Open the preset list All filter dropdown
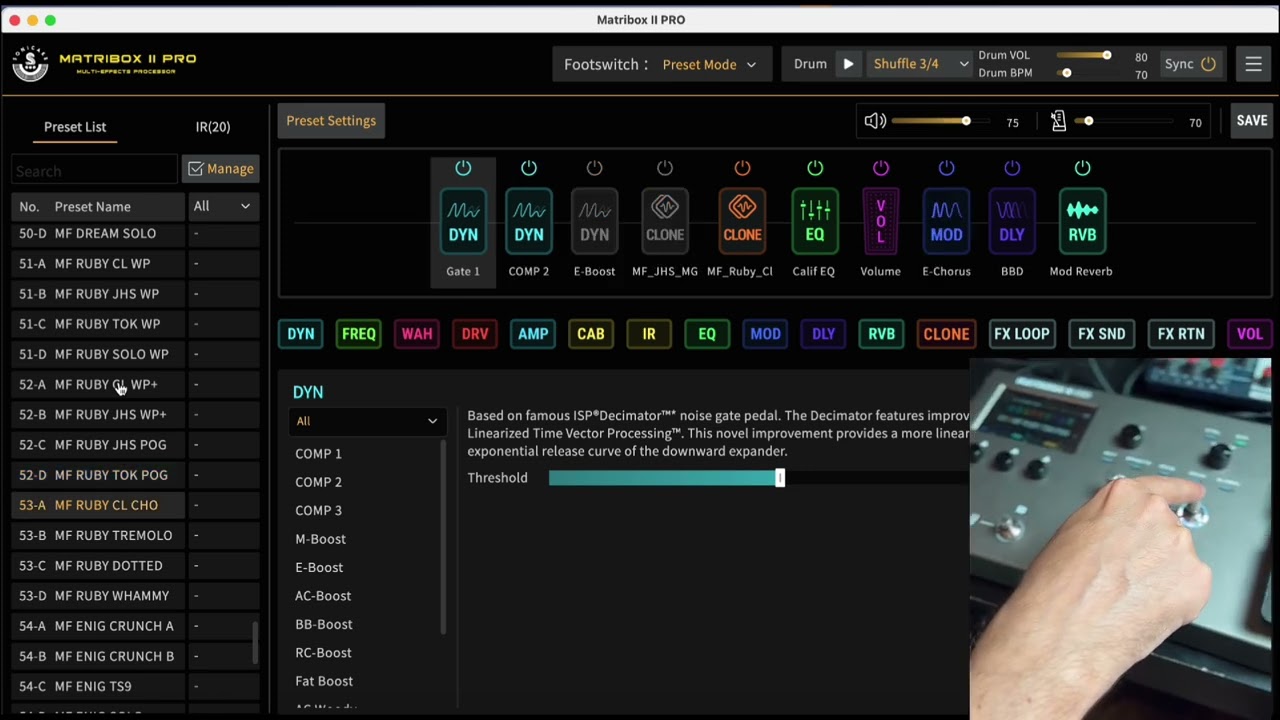Screen dimensions: 1280x720 click(222, 206)
